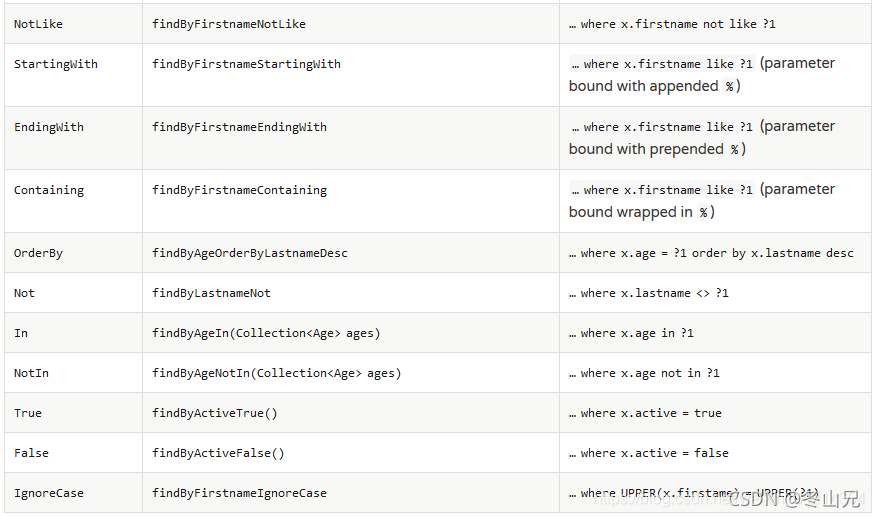Select findByFirstnameStartingWith method name
This screenshot has height=517, width=875.
(x=246, y=64)
